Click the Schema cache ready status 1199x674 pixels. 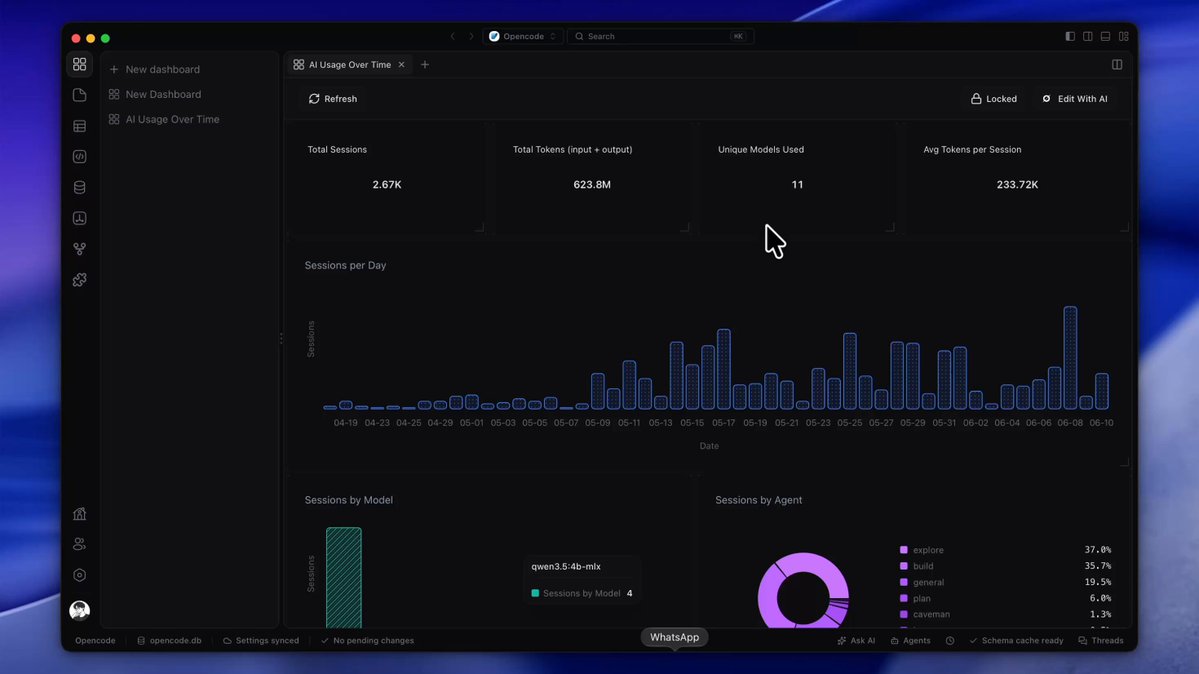pyautogui.click(x=1016, y=641)
